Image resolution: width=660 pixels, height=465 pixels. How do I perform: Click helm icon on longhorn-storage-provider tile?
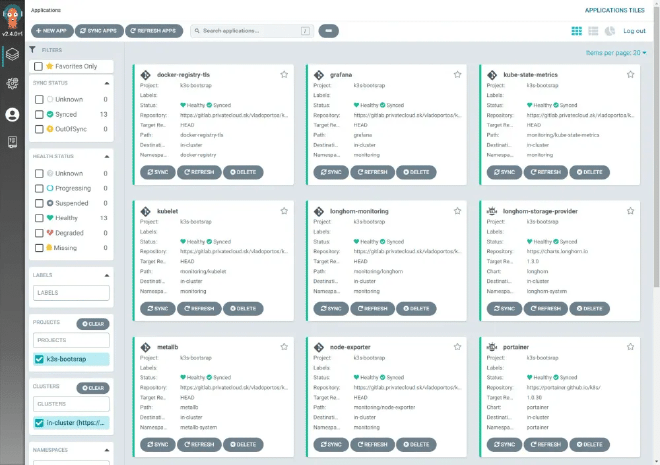(492, 211)
